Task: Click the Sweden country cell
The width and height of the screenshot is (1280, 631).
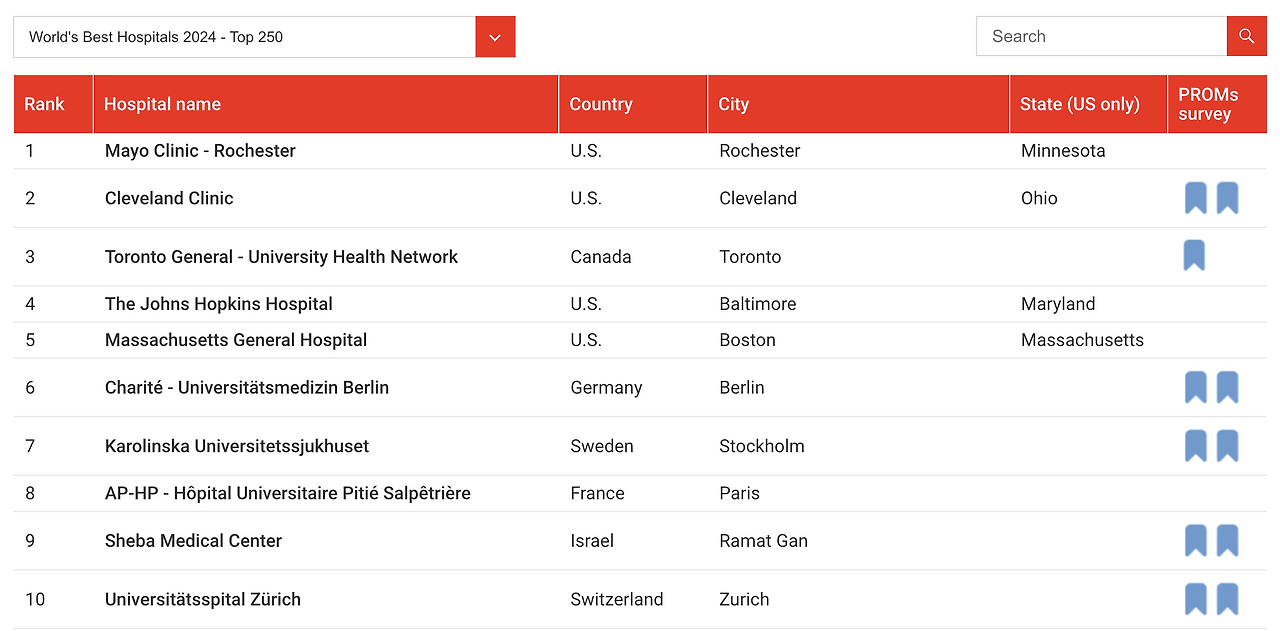Action: [602, 446]
